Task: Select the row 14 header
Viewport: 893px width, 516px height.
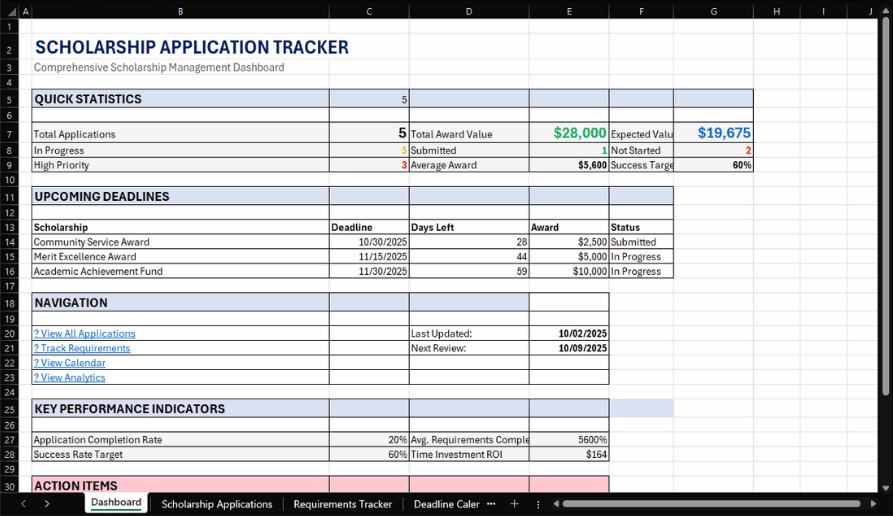Action: [10, 242]
